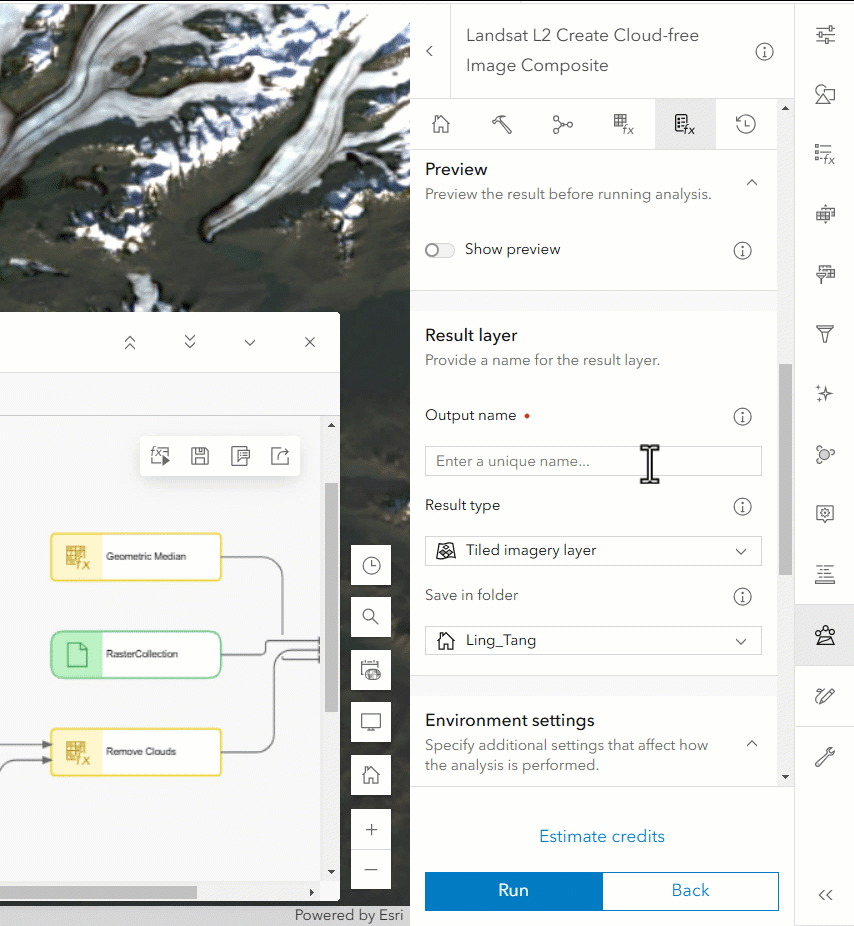Select the Remove Clouds function node
854x926 pixels.
pyautogui.click(x=136, y=752)
